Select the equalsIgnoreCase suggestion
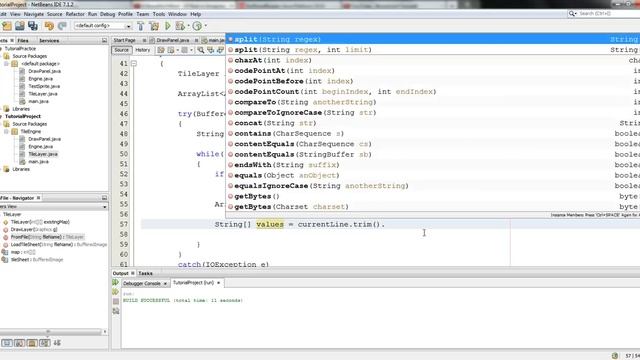The width and height of the screenshot is (640, 360). pos(433,186)
